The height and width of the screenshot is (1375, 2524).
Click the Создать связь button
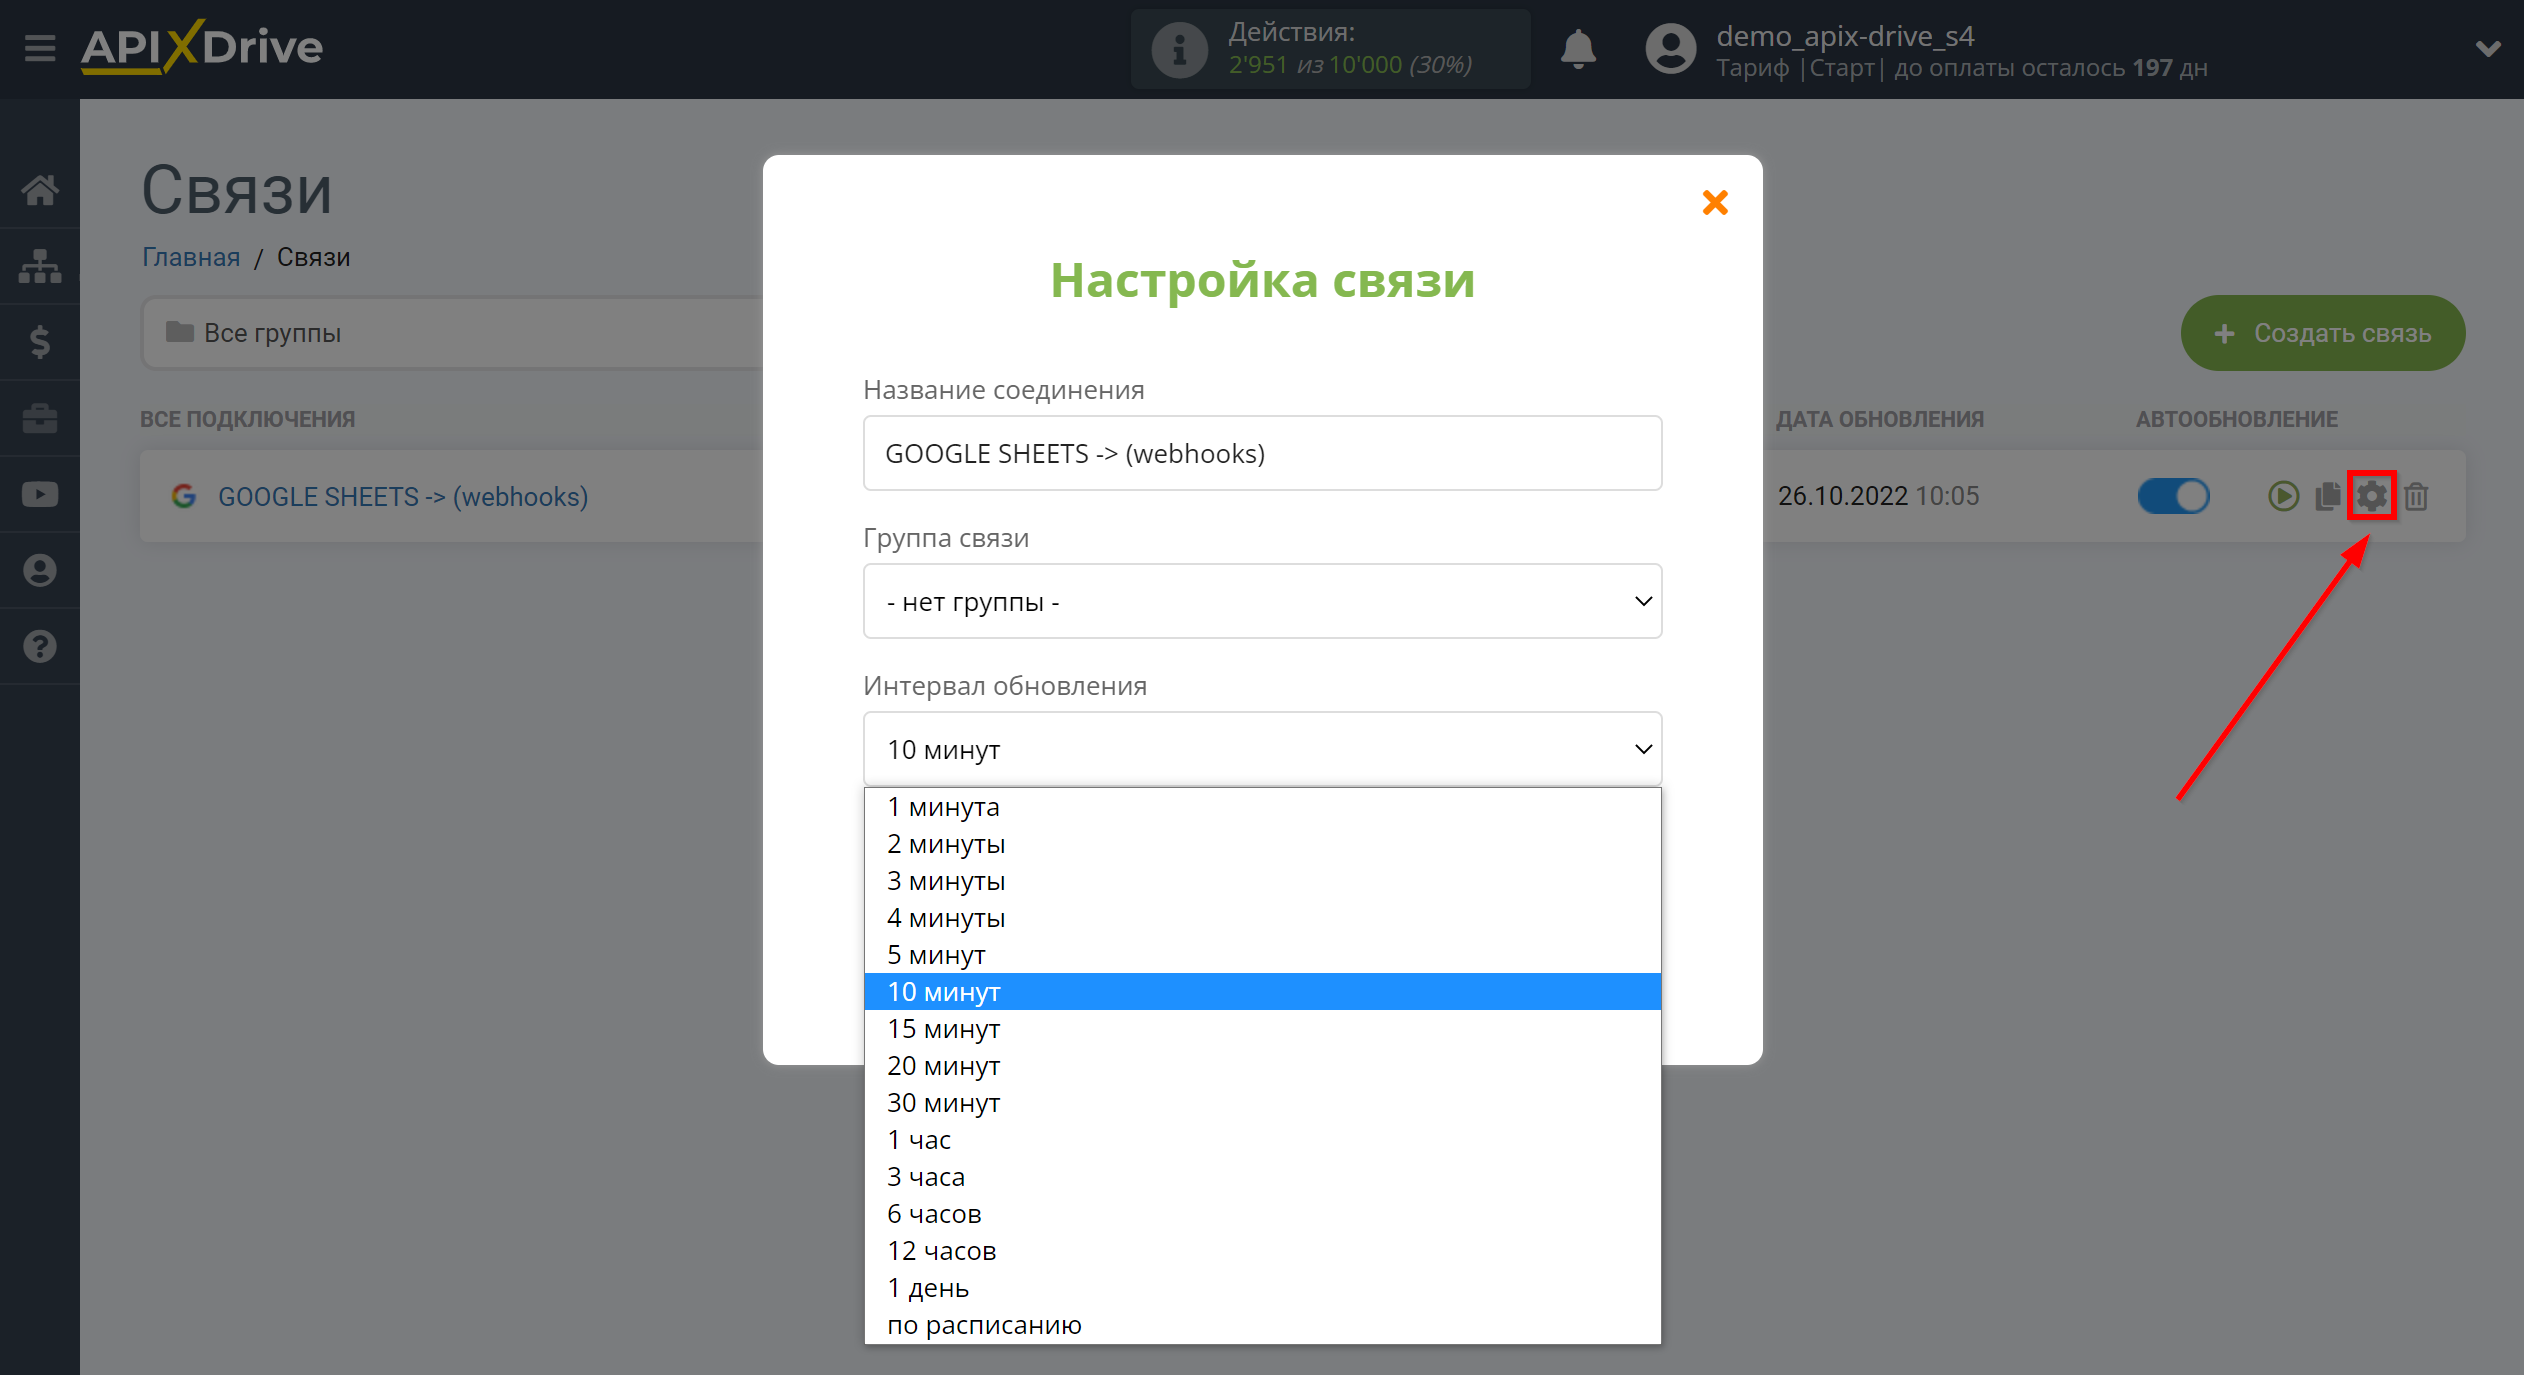pyautogui.click(x=2322, y=333)
